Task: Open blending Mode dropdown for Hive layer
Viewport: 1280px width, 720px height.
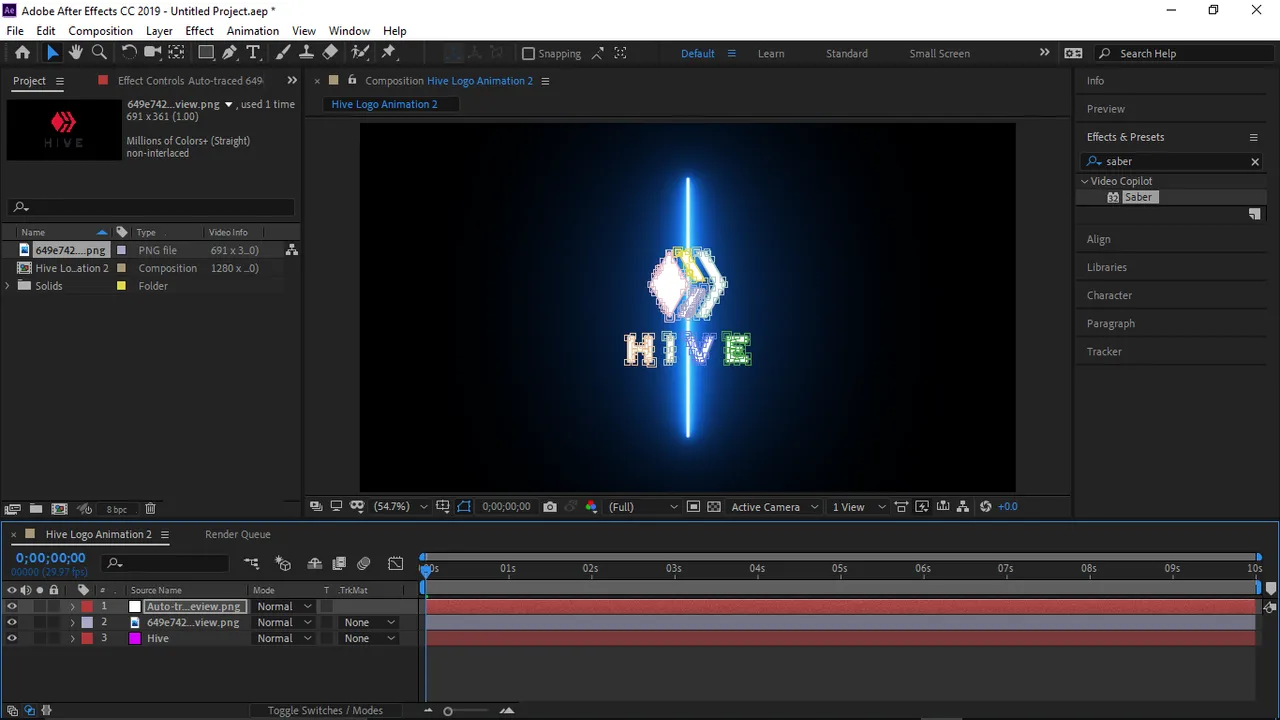Action: 284,638
